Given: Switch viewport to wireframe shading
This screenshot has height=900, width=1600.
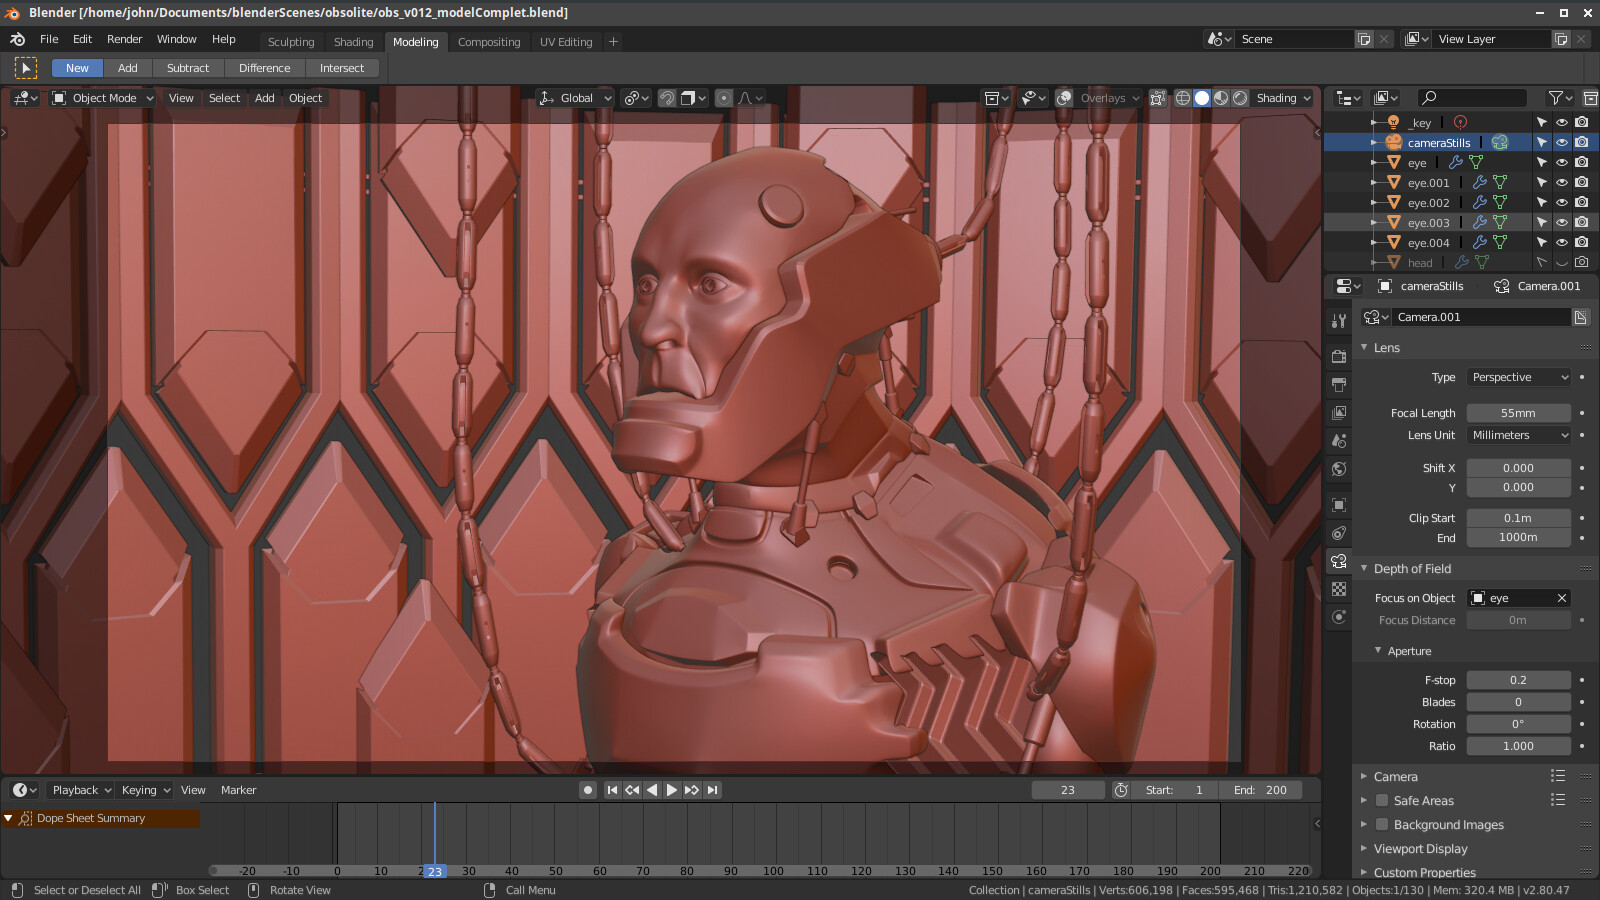Looking at the screenshot, I should (1183, 98).
